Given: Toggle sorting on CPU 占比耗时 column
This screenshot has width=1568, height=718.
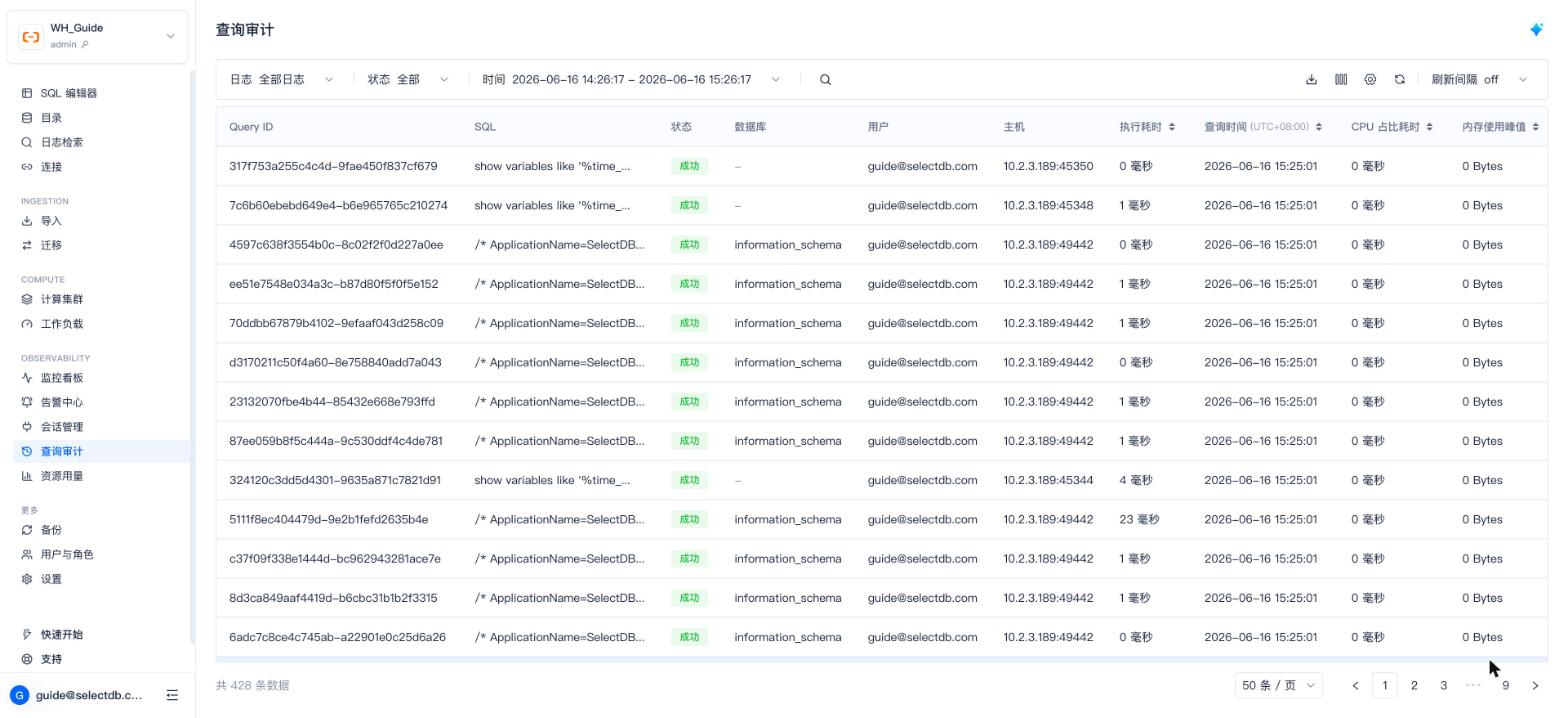Looking at the screenshot, I should (x=1429, y=127).
